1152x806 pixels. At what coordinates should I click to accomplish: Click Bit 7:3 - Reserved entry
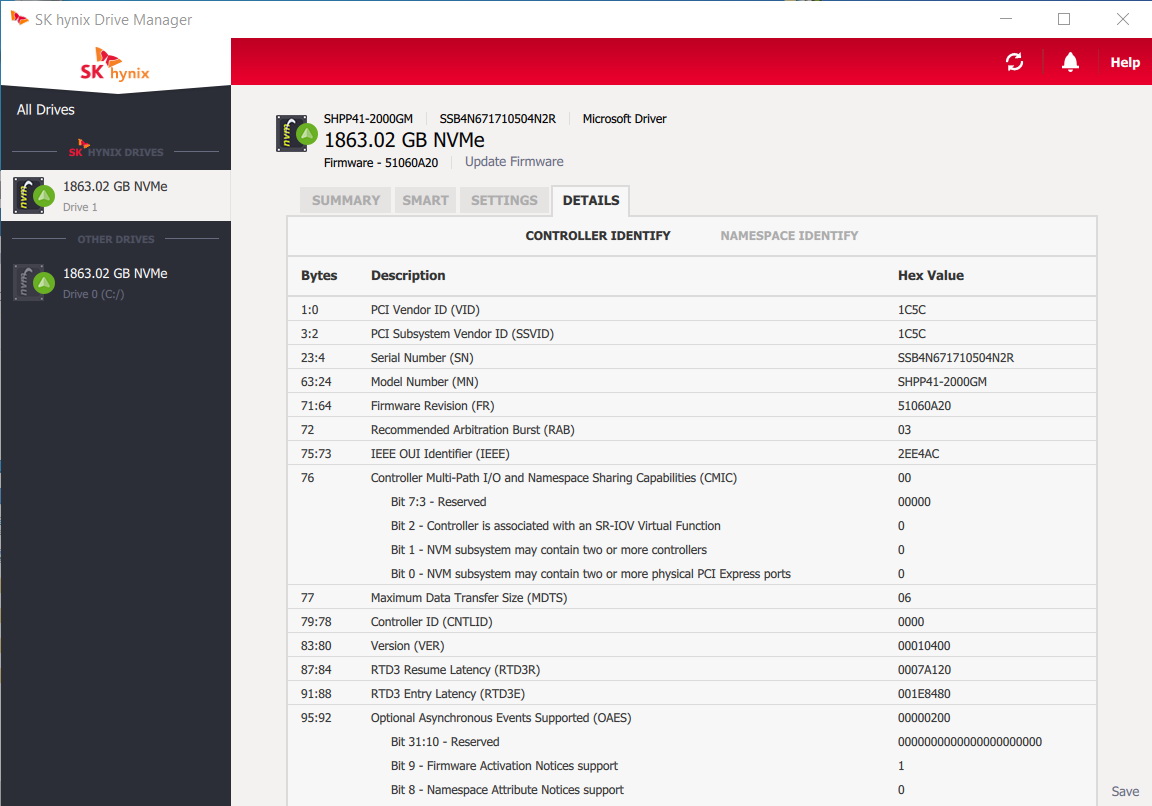438,502
